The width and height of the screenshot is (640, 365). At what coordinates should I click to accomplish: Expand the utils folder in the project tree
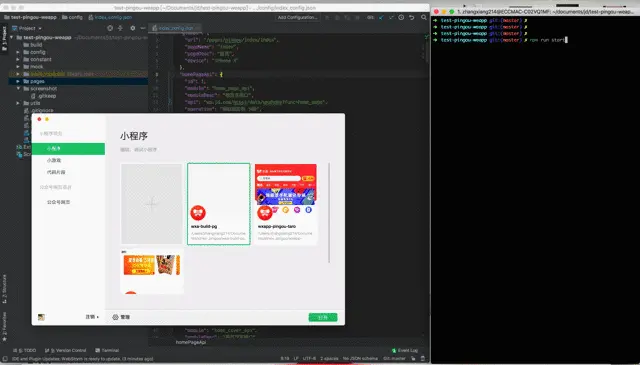18,103
